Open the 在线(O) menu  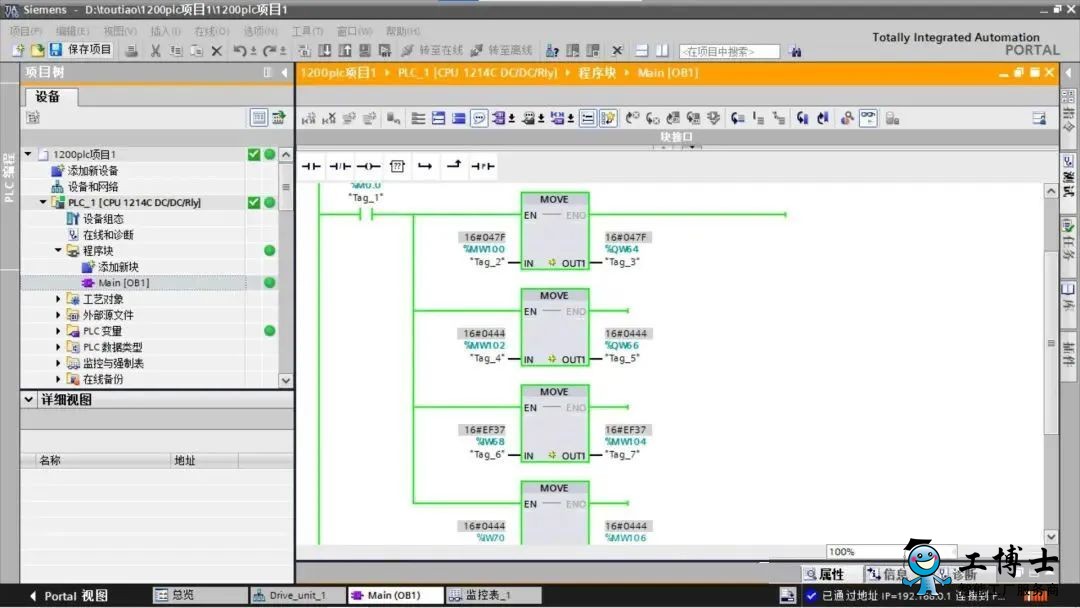coord(211,31)
